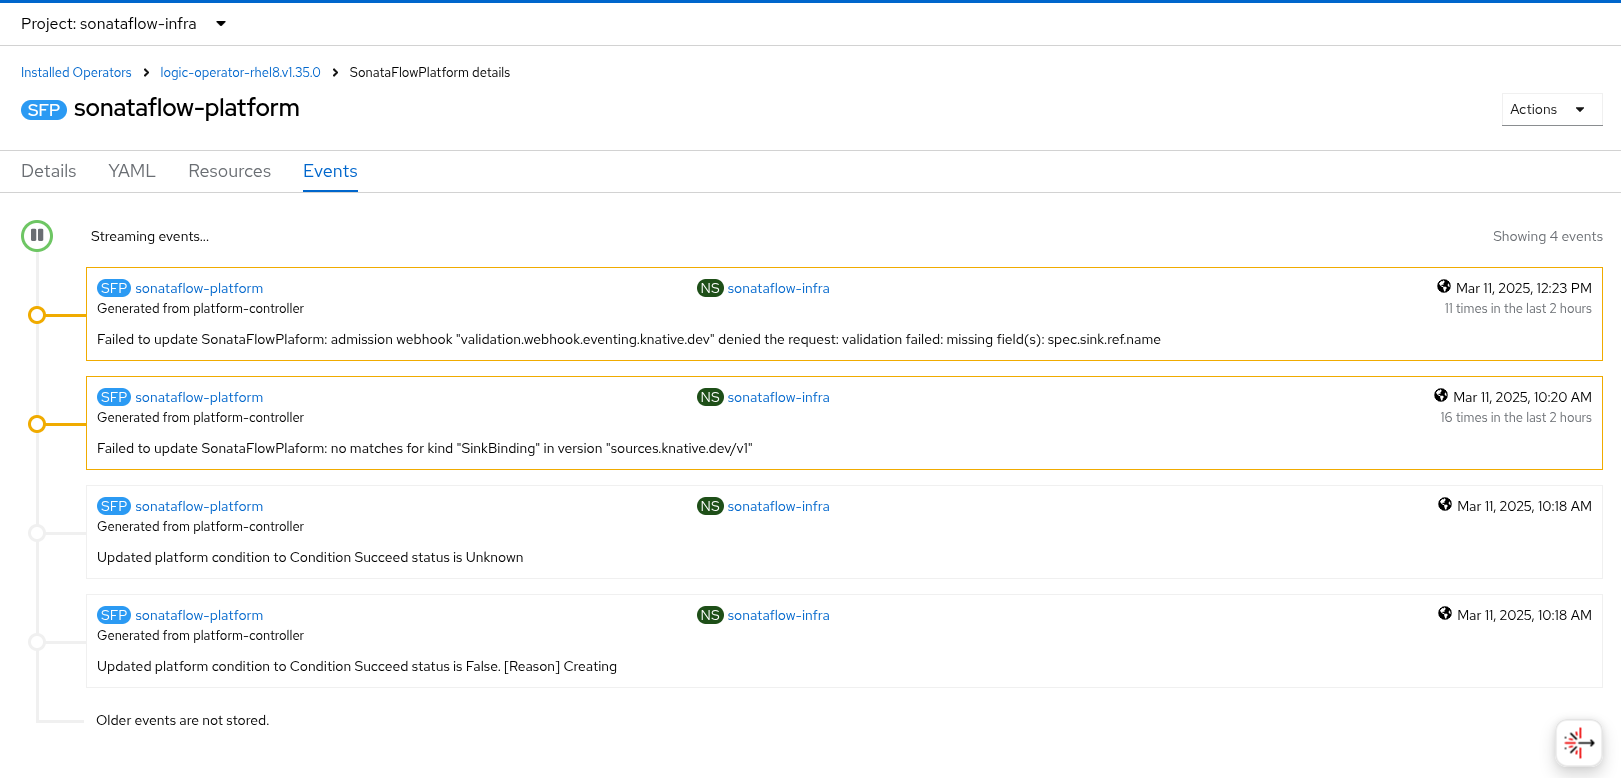Image resolution: width=1621 pixels, height=778 pixels.
Task: Click the timeline marker for the webhook error event
Action: [37, 315]
